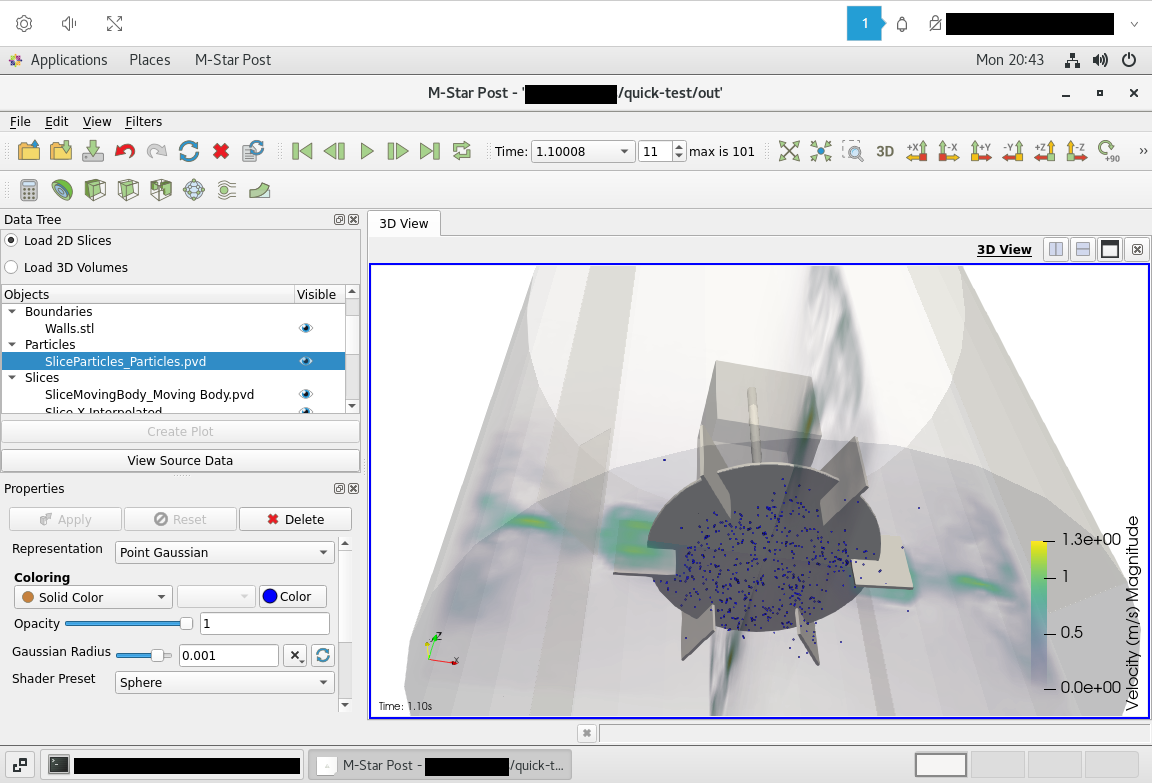The height and width of the screenshot is (783, 1152).
Task: Set view direction to -Y
Action: click(1013, 151)
